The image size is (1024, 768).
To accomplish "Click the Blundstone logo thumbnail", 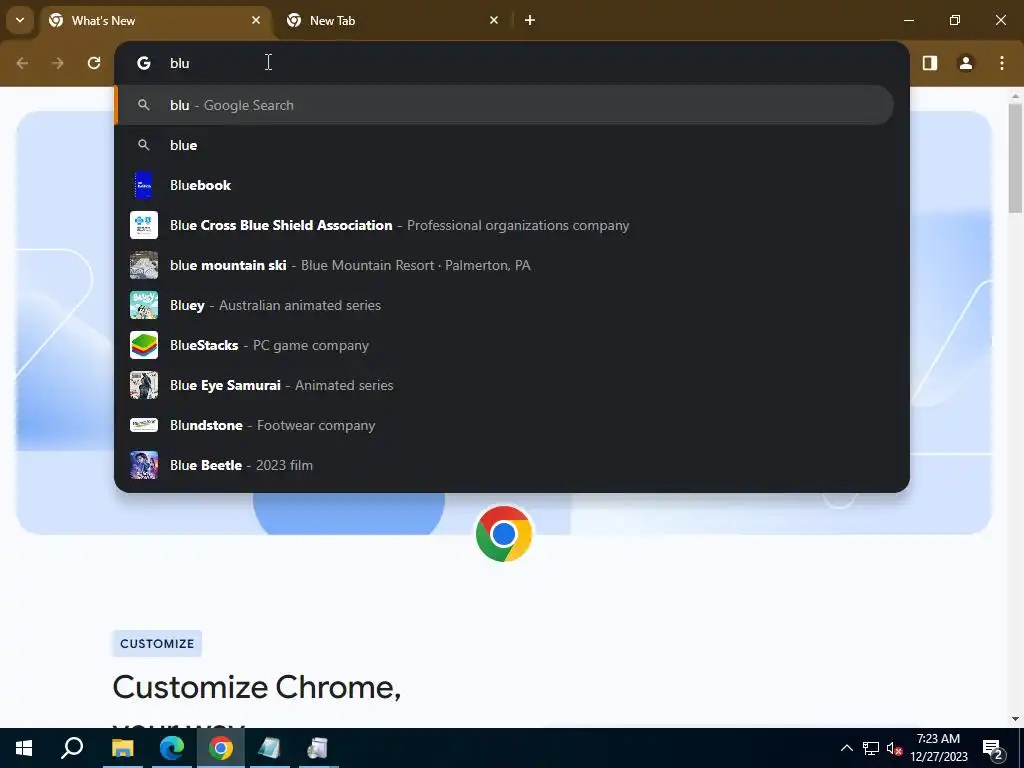I will pyautogui.click(x=144, y=425).
